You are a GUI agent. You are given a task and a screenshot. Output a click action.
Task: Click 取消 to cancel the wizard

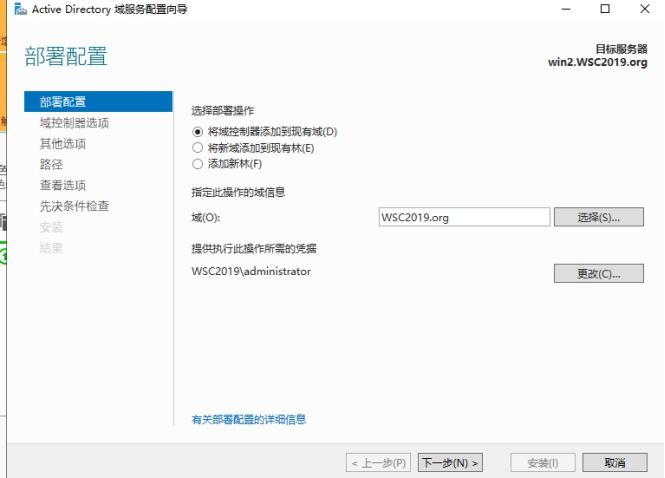(615, 463)
